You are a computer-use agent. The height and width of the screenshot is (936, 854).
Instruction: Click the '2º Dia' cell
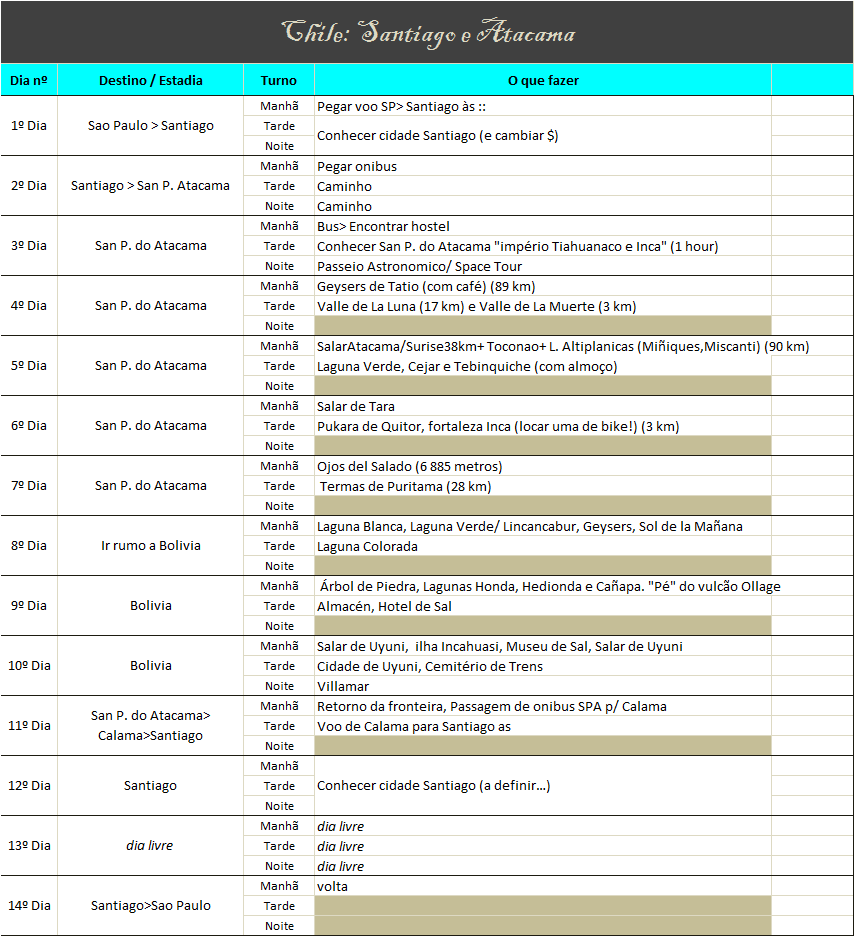pyautogui.click(x=29, y=186)
